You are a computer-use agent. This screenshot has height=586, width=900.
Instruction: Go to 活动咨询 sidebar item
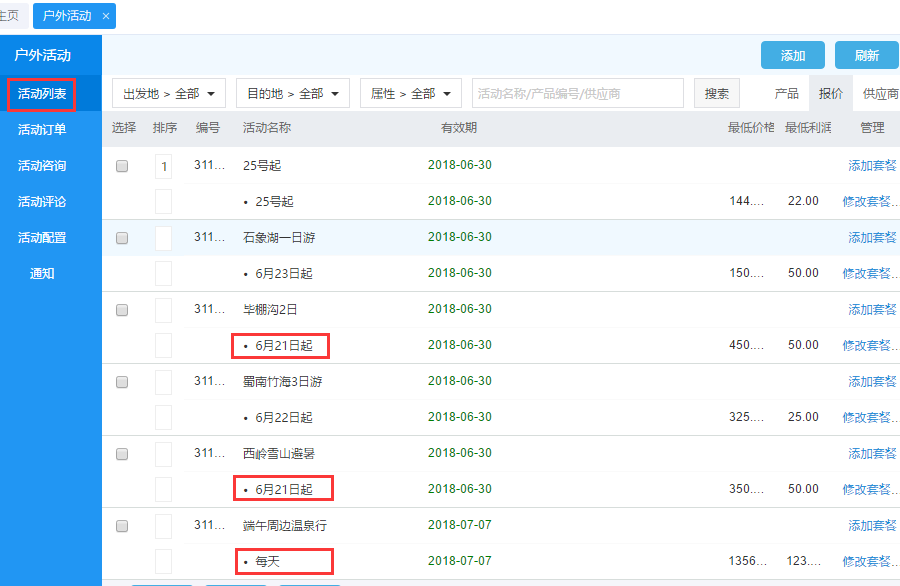click(42, 166)
